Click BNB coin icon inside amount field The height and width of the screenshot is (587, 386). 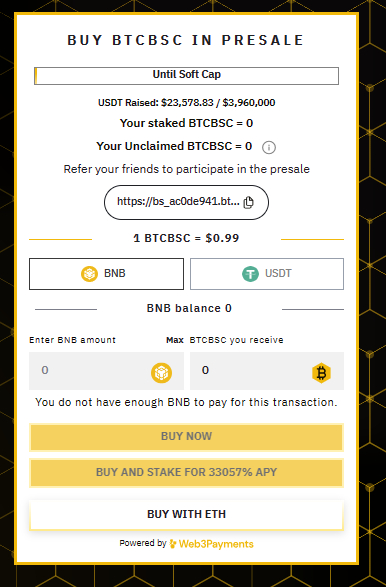point(161,373)
